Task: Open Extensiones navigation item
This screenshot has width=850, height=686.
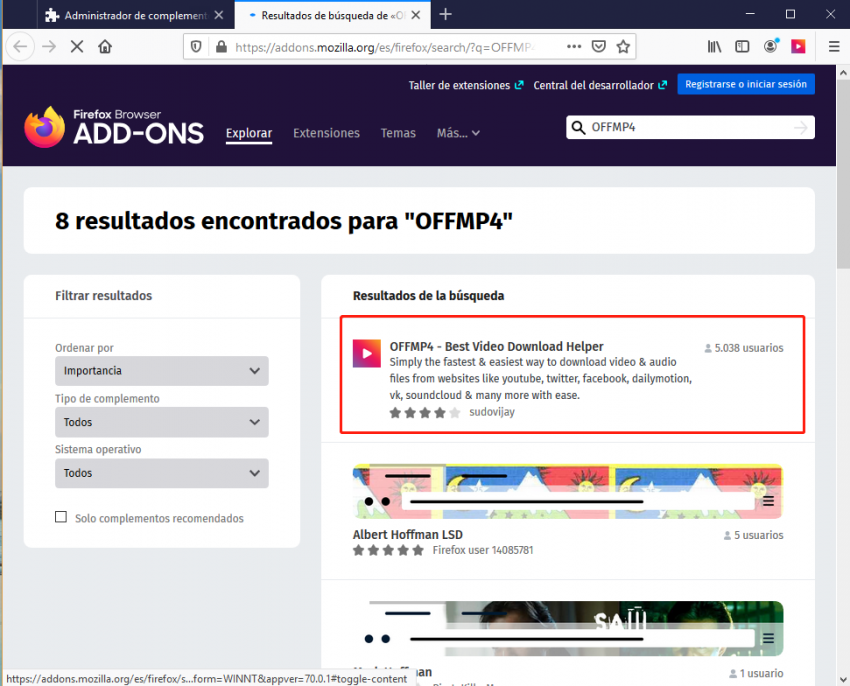Action: (326, 133)
